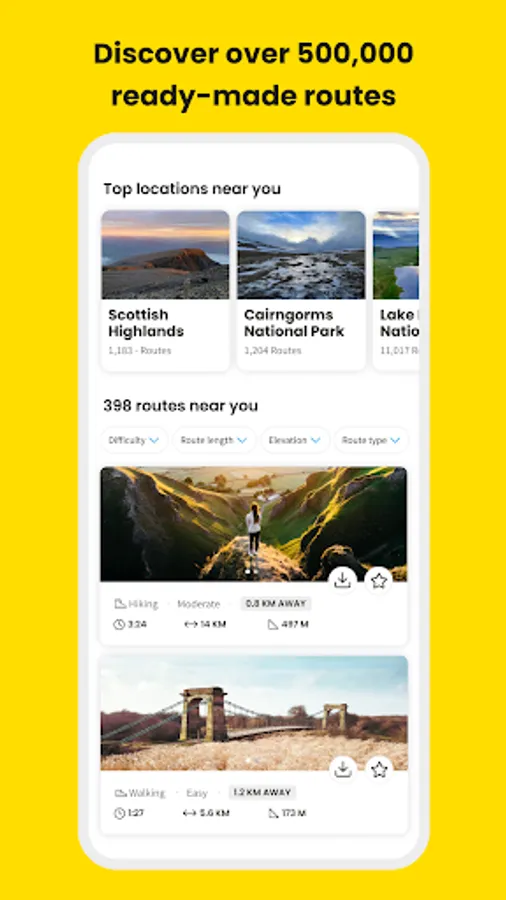This screenshot has height=900, width=506.
Task: Expand the Route length filter
Action: tap(214, 440)
